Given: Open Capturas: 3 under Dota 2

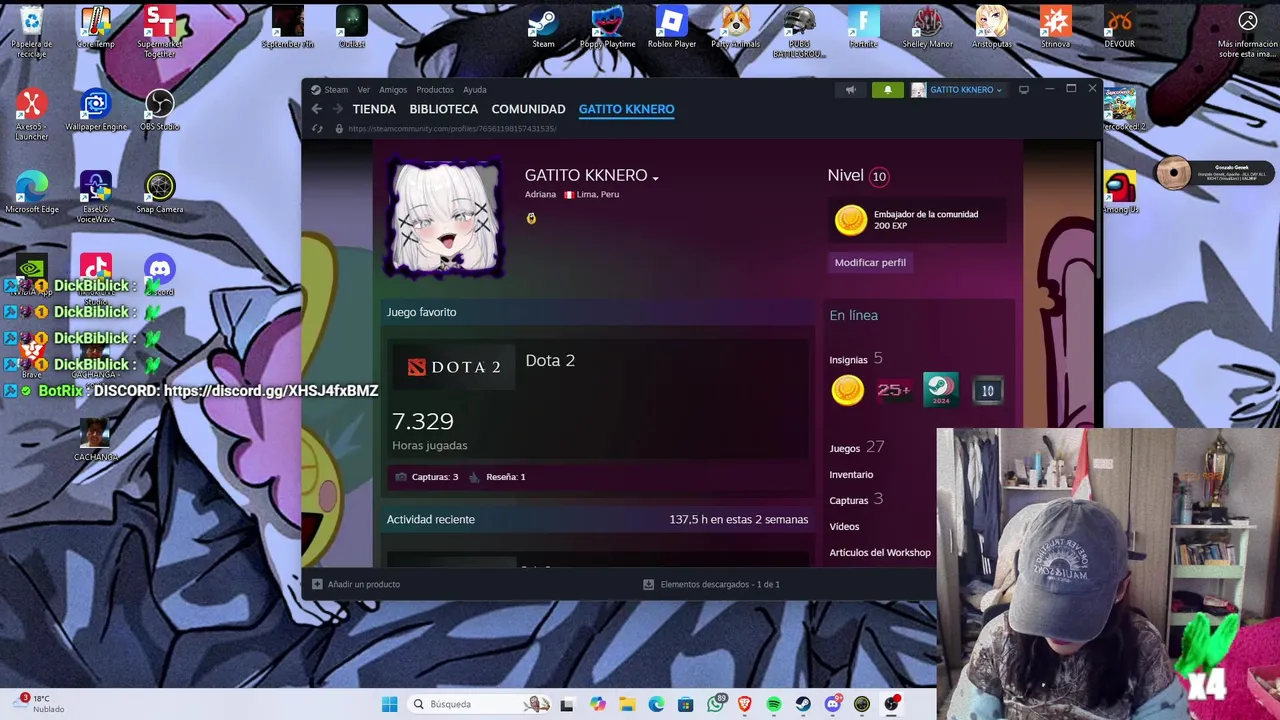Looking at the screenshot, I should point(428,477).
